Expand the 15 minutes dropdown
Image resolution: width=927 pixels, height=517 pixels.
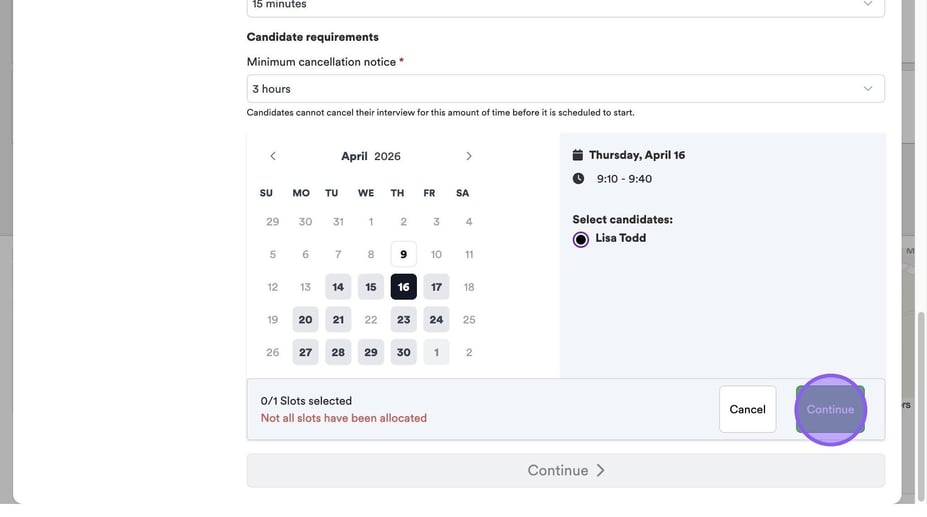[x=565, y=6]
